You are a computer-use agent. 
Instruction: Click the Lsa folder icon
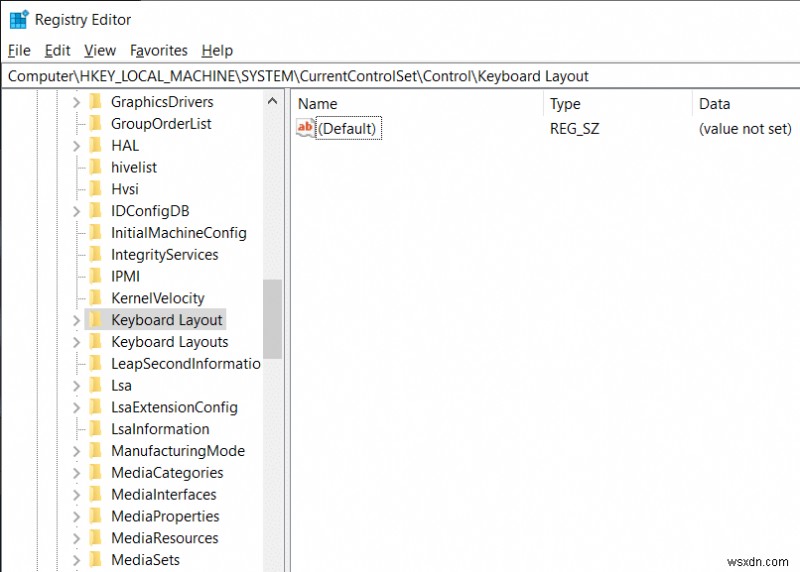95,385
